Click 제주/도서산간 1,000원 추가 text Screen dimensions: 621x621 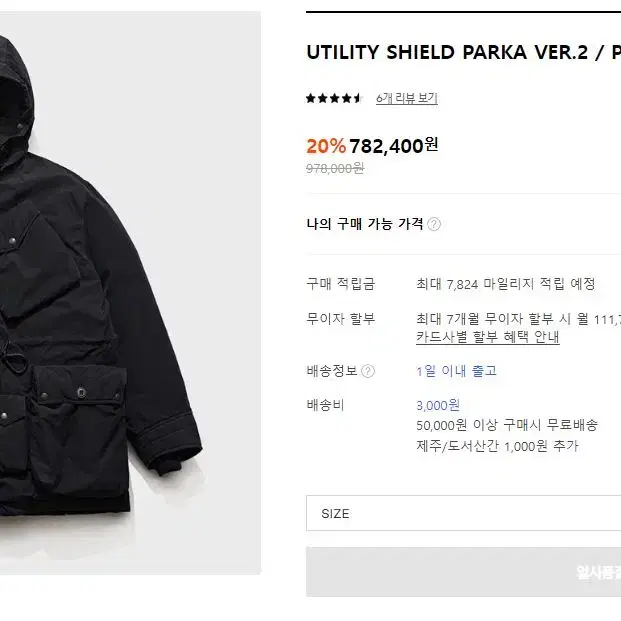point(497,446)
